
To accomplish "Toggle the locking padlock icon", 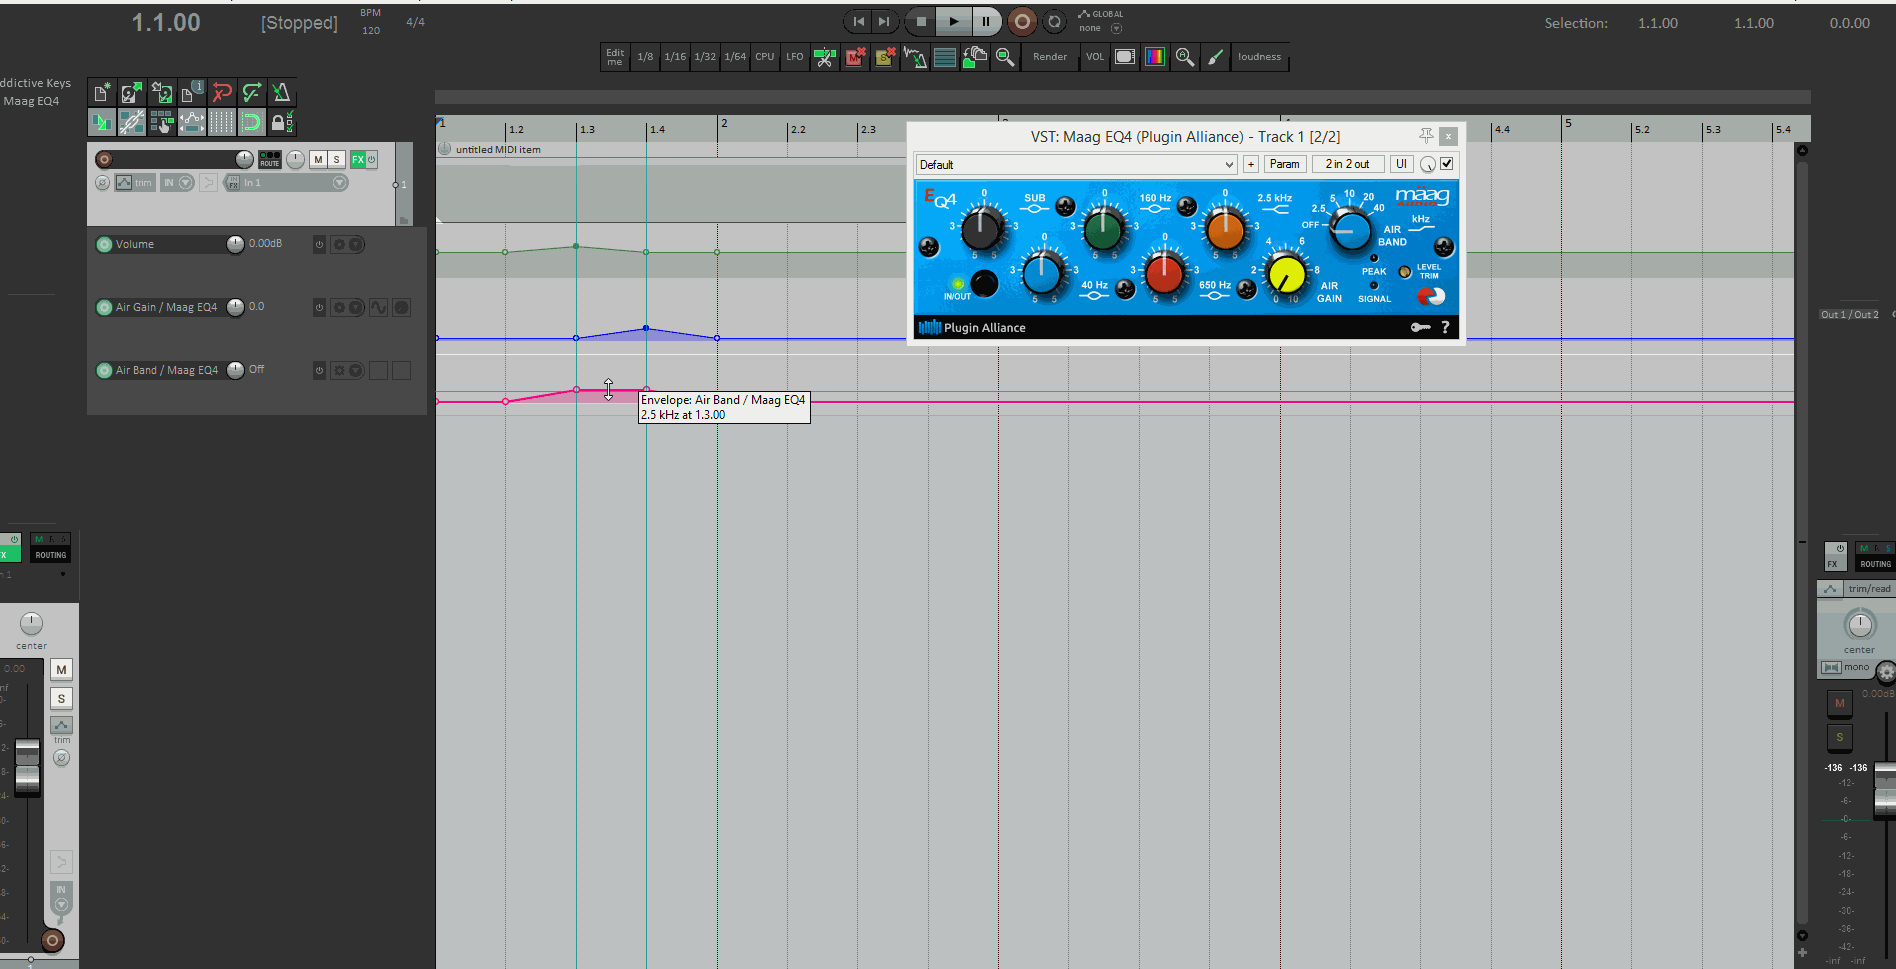I will click(x=281, y=123).
